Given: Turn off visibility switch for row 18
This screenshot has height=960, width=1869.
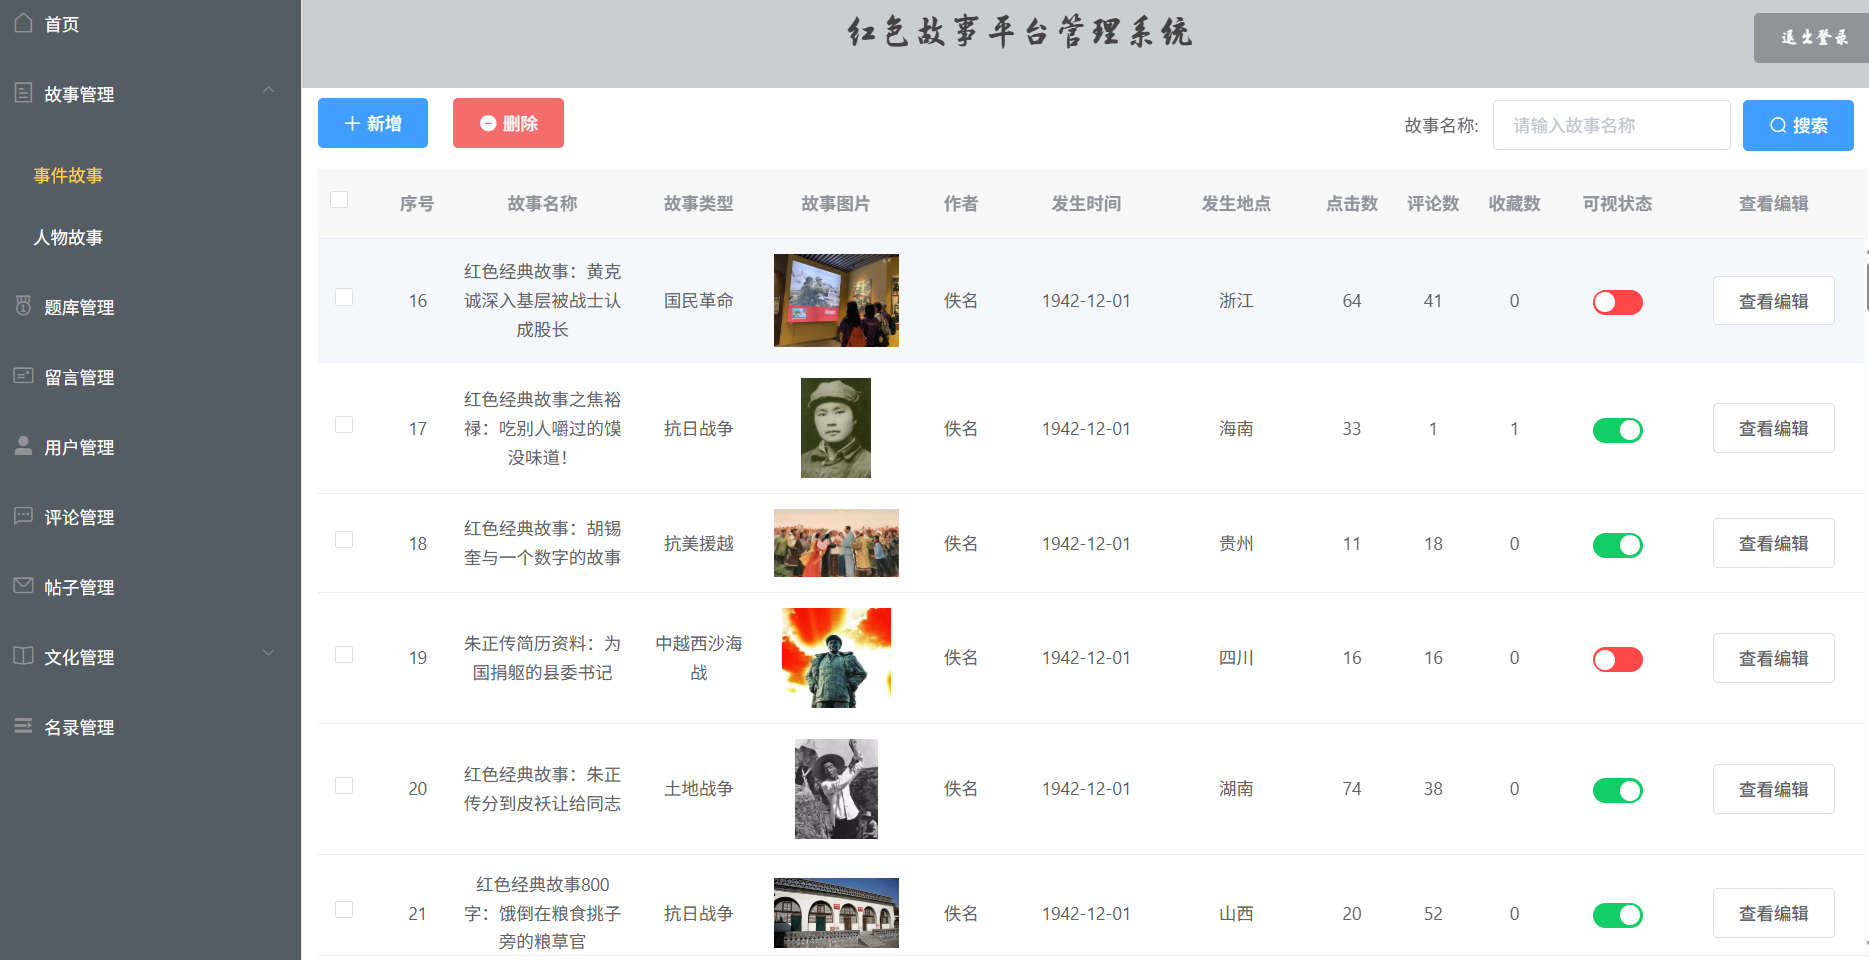Looking at the screenshot, I should [x=1617, y=545].
